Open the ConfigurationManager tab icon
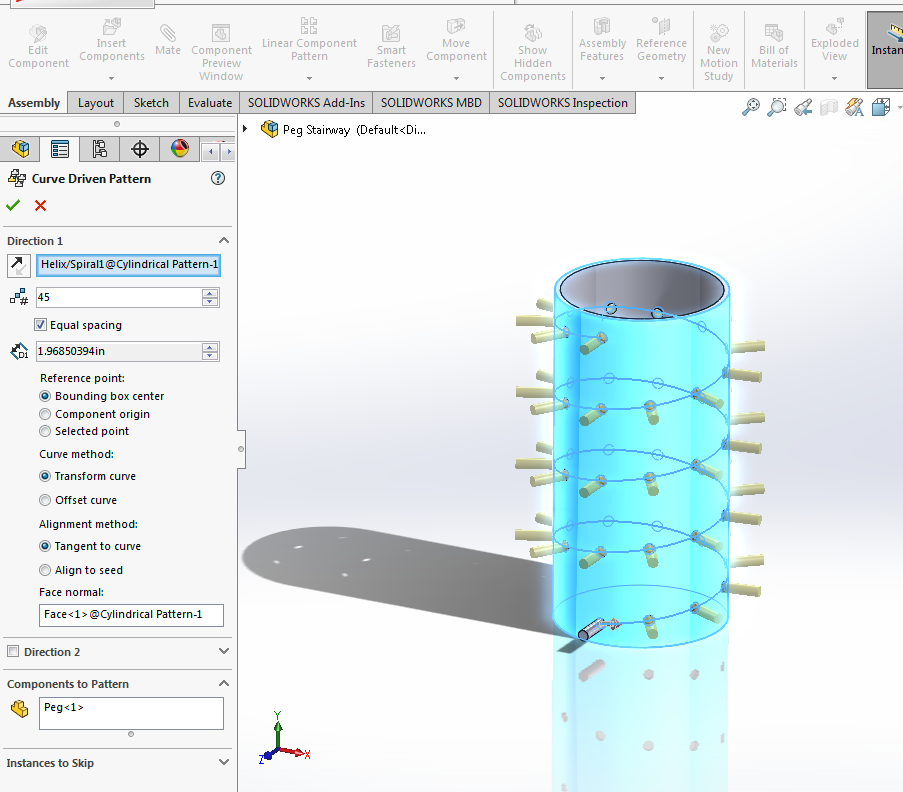The image size is (903, 792). point(100,149)
